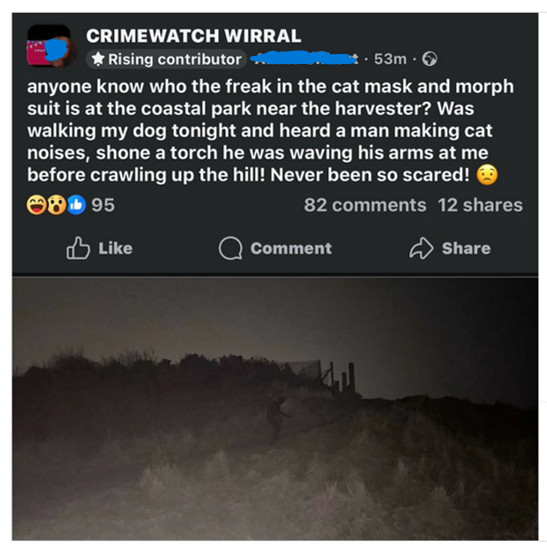
Task: Click the 53m post timestamp
Action: (x=390, y=59)
